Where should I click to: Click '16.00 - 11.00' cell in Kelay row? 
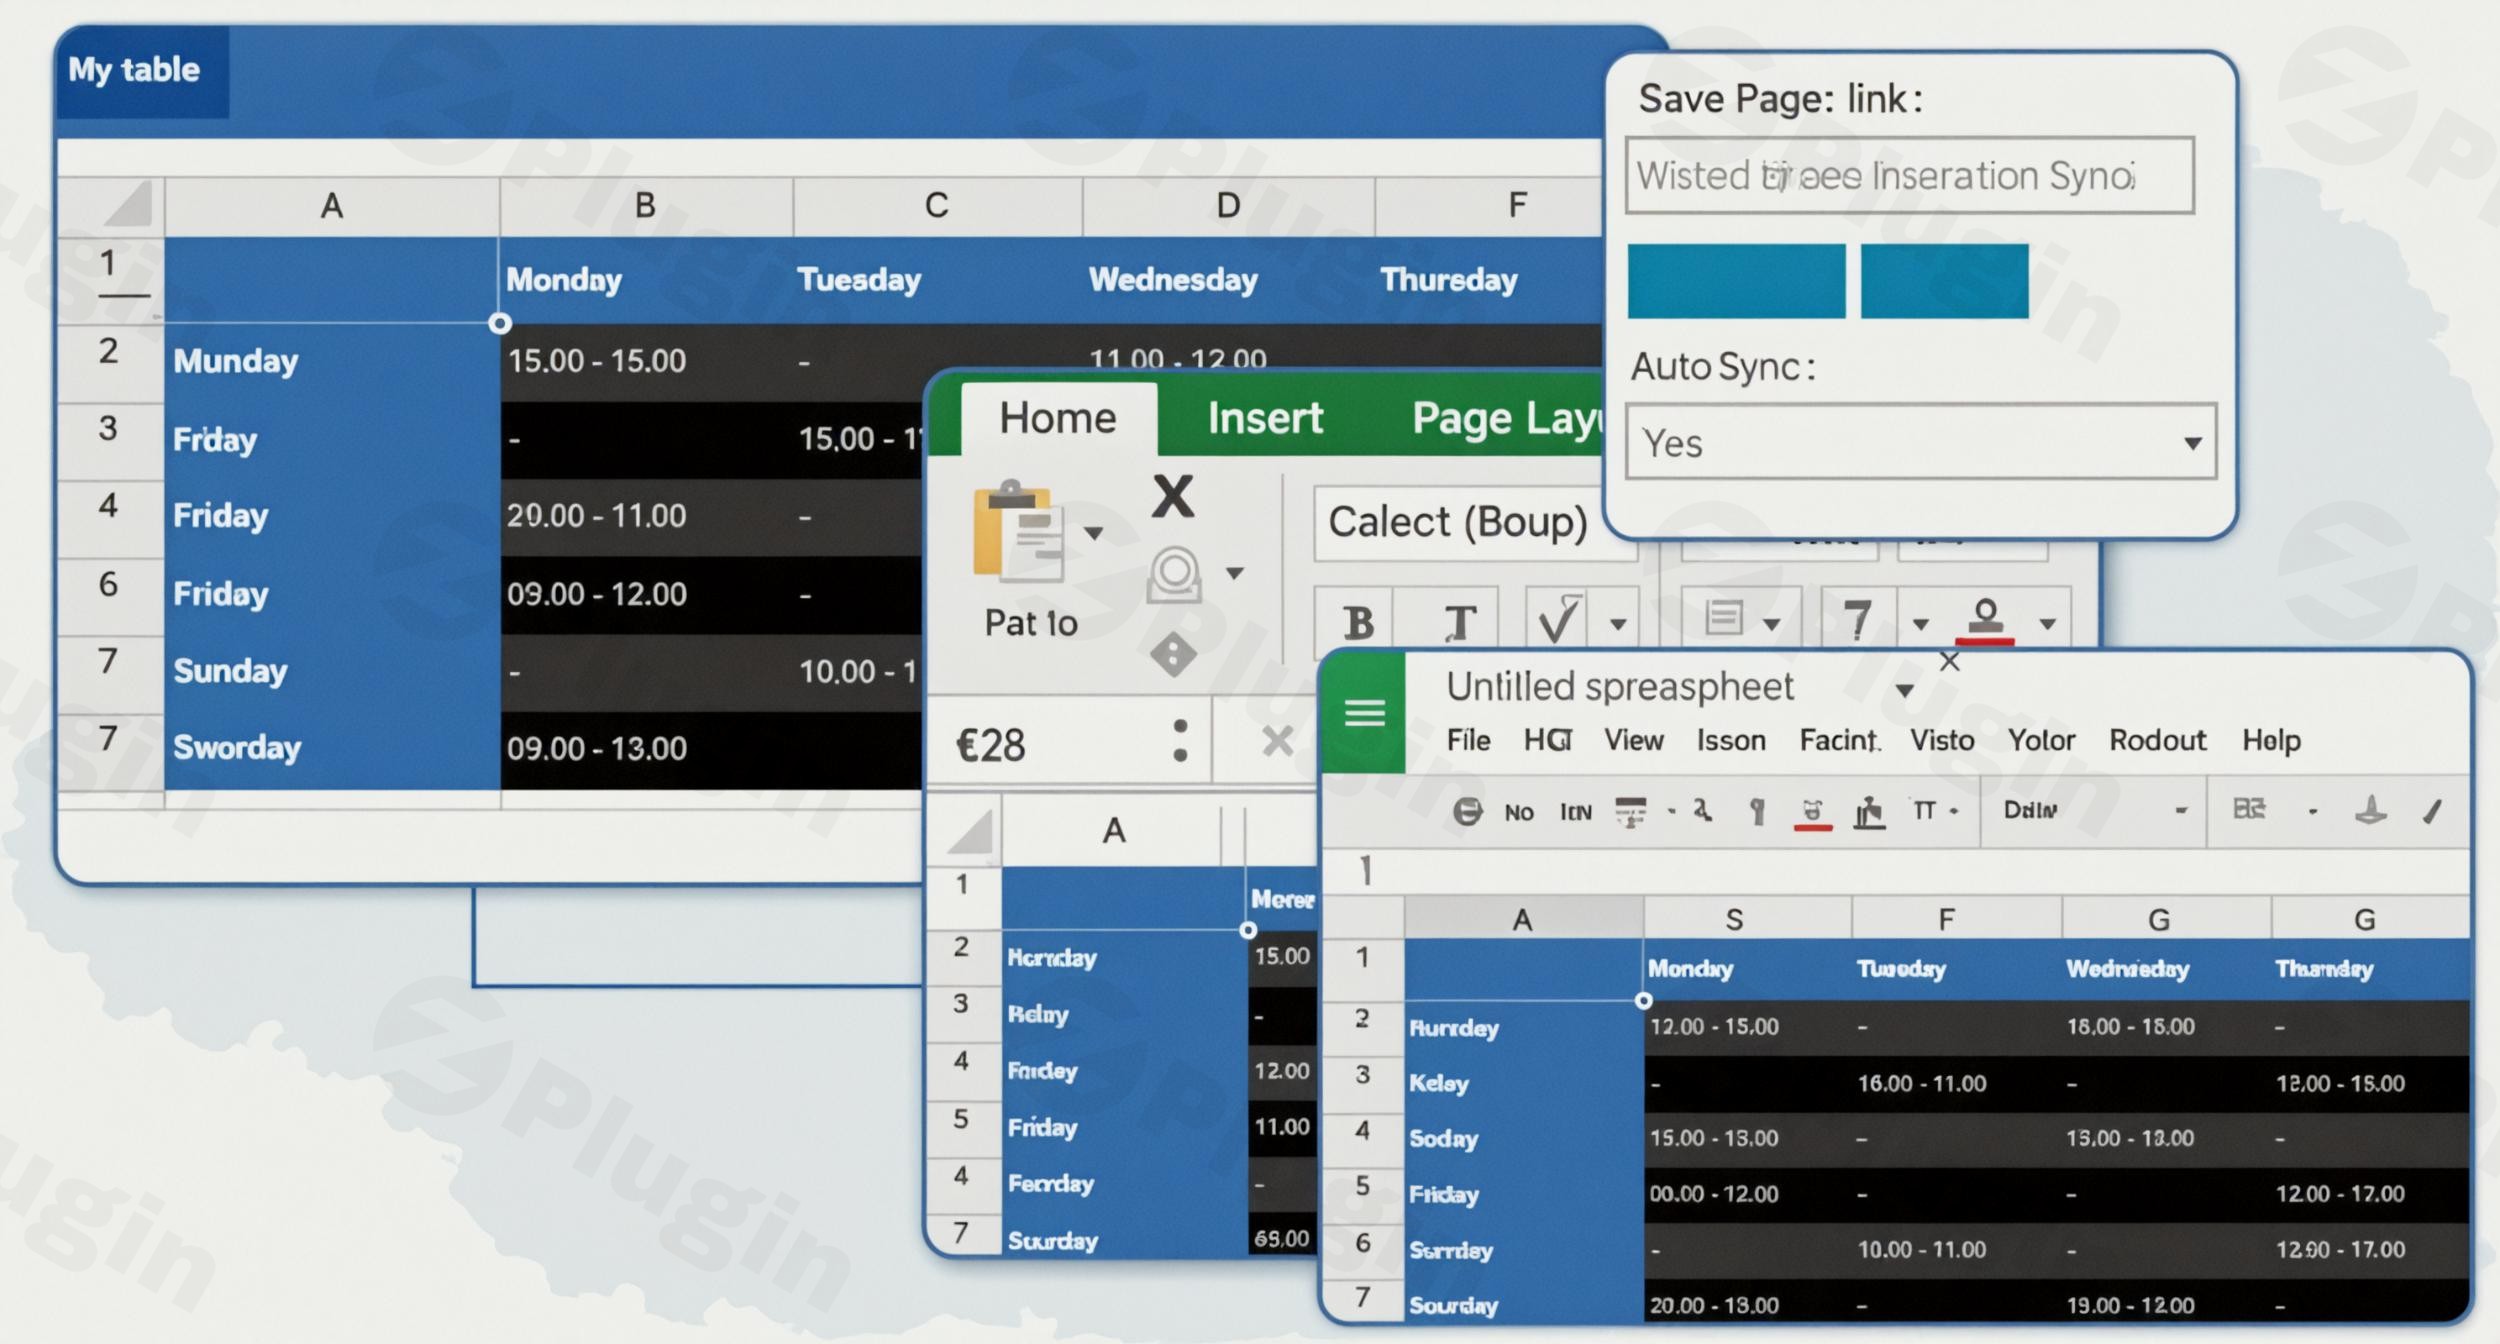click(1955, 1084)
